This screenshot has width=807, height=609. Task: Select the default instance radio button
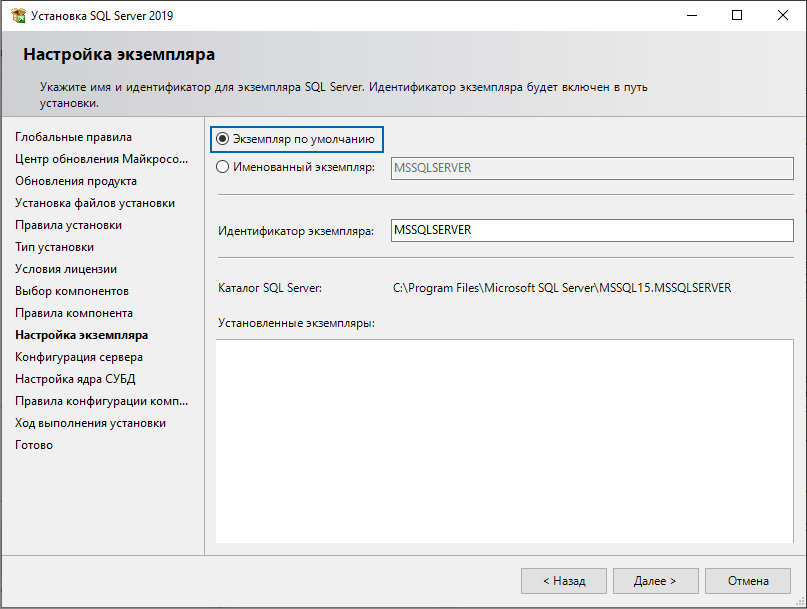pyautogui.click(x=222, y=139)
